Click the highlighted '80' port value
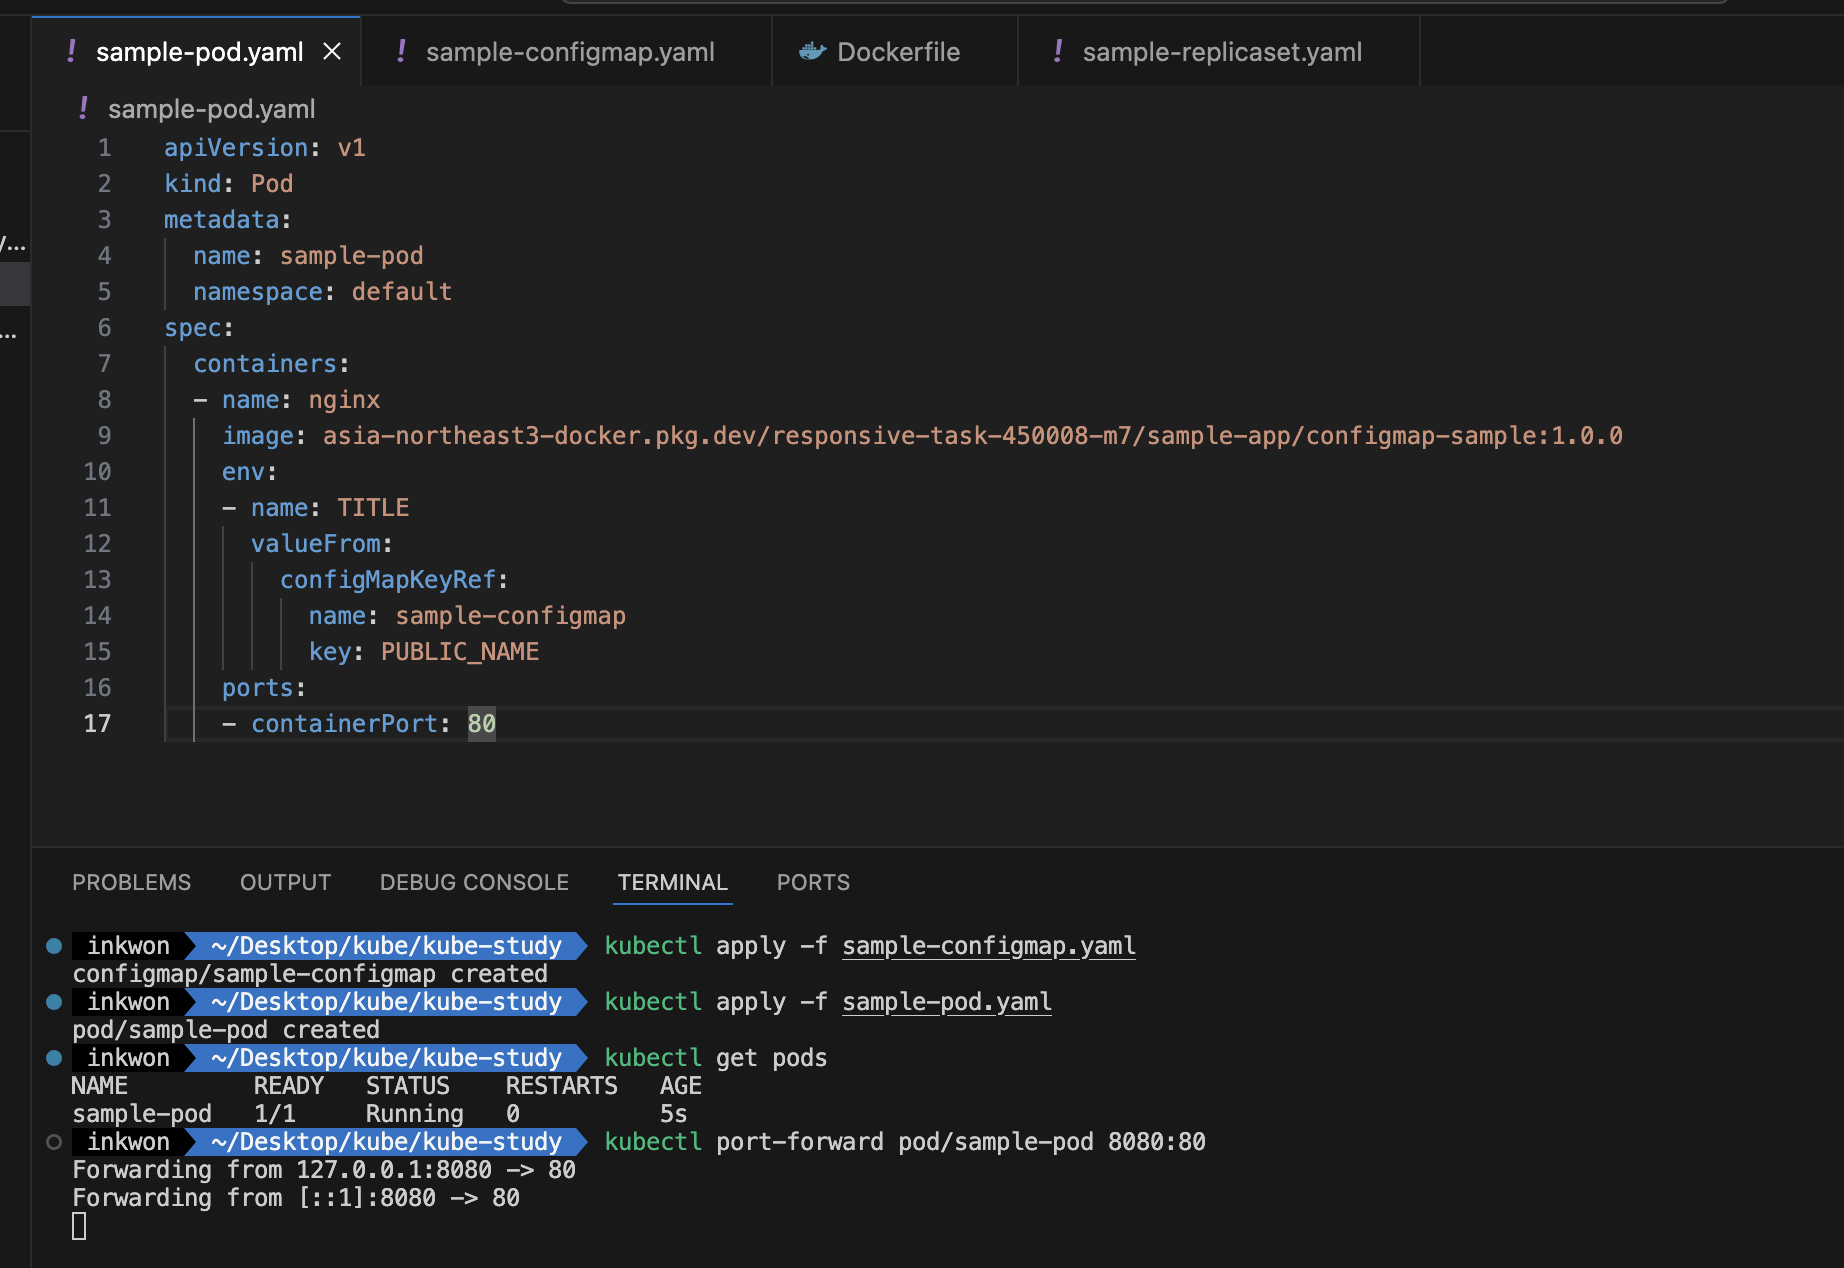The width and height of the screenshot is (1844, 1268). point(482,724)
